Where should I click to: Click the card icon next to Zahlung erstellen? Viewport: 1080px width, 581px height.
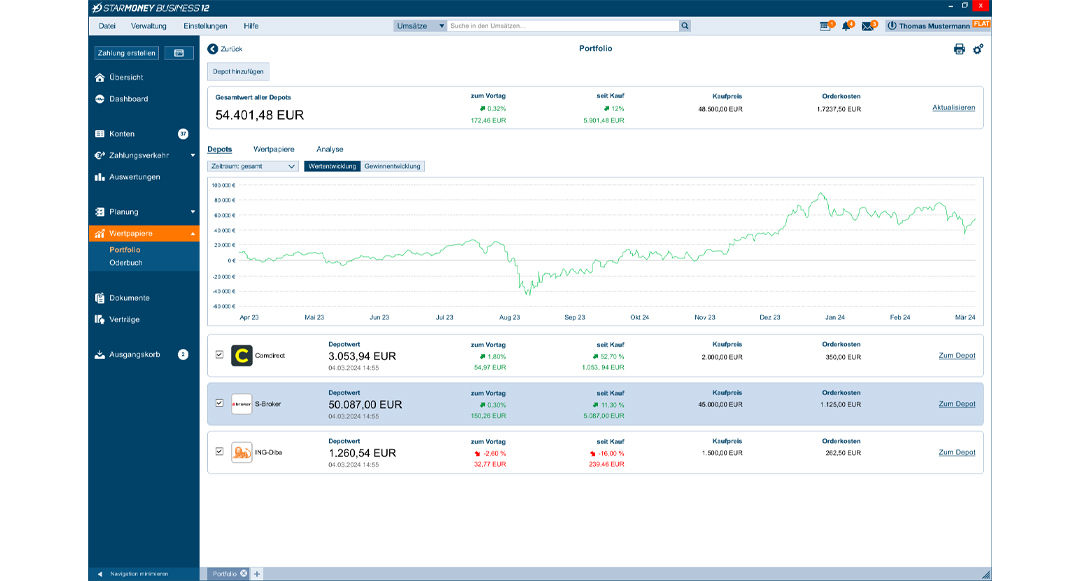pyautogui.click(x=179, y=53)
